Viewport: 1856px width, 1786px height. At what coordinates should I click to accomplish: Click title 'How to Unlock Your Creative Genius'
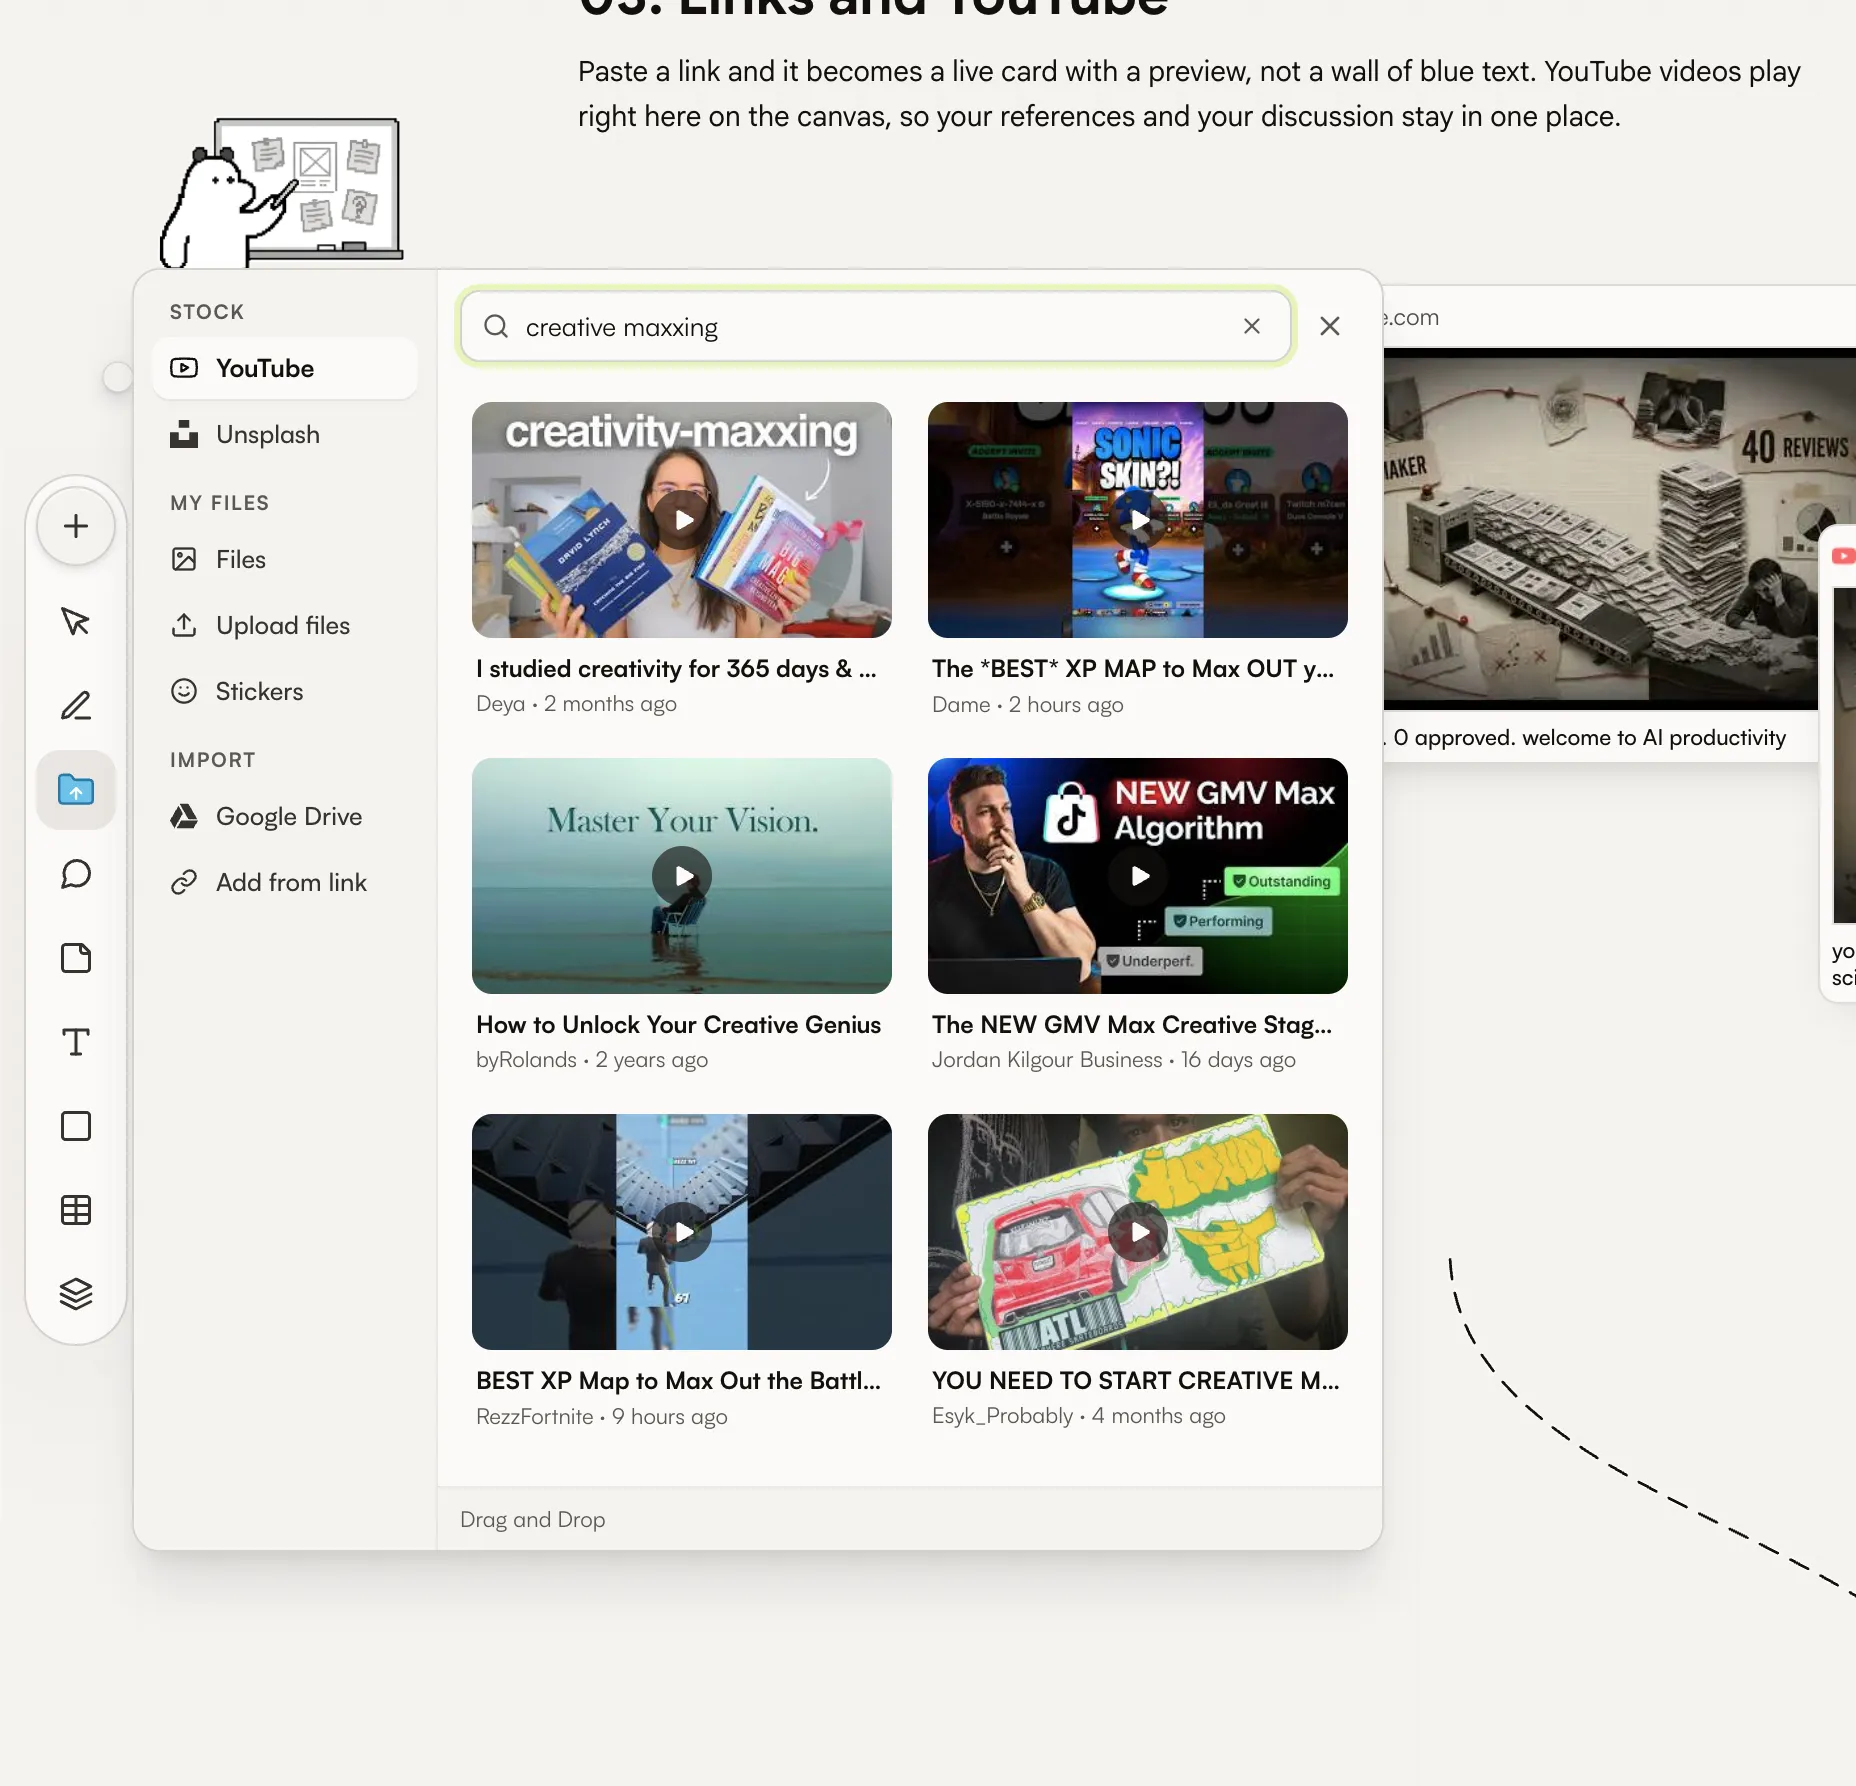click(x=678, y=1025)
